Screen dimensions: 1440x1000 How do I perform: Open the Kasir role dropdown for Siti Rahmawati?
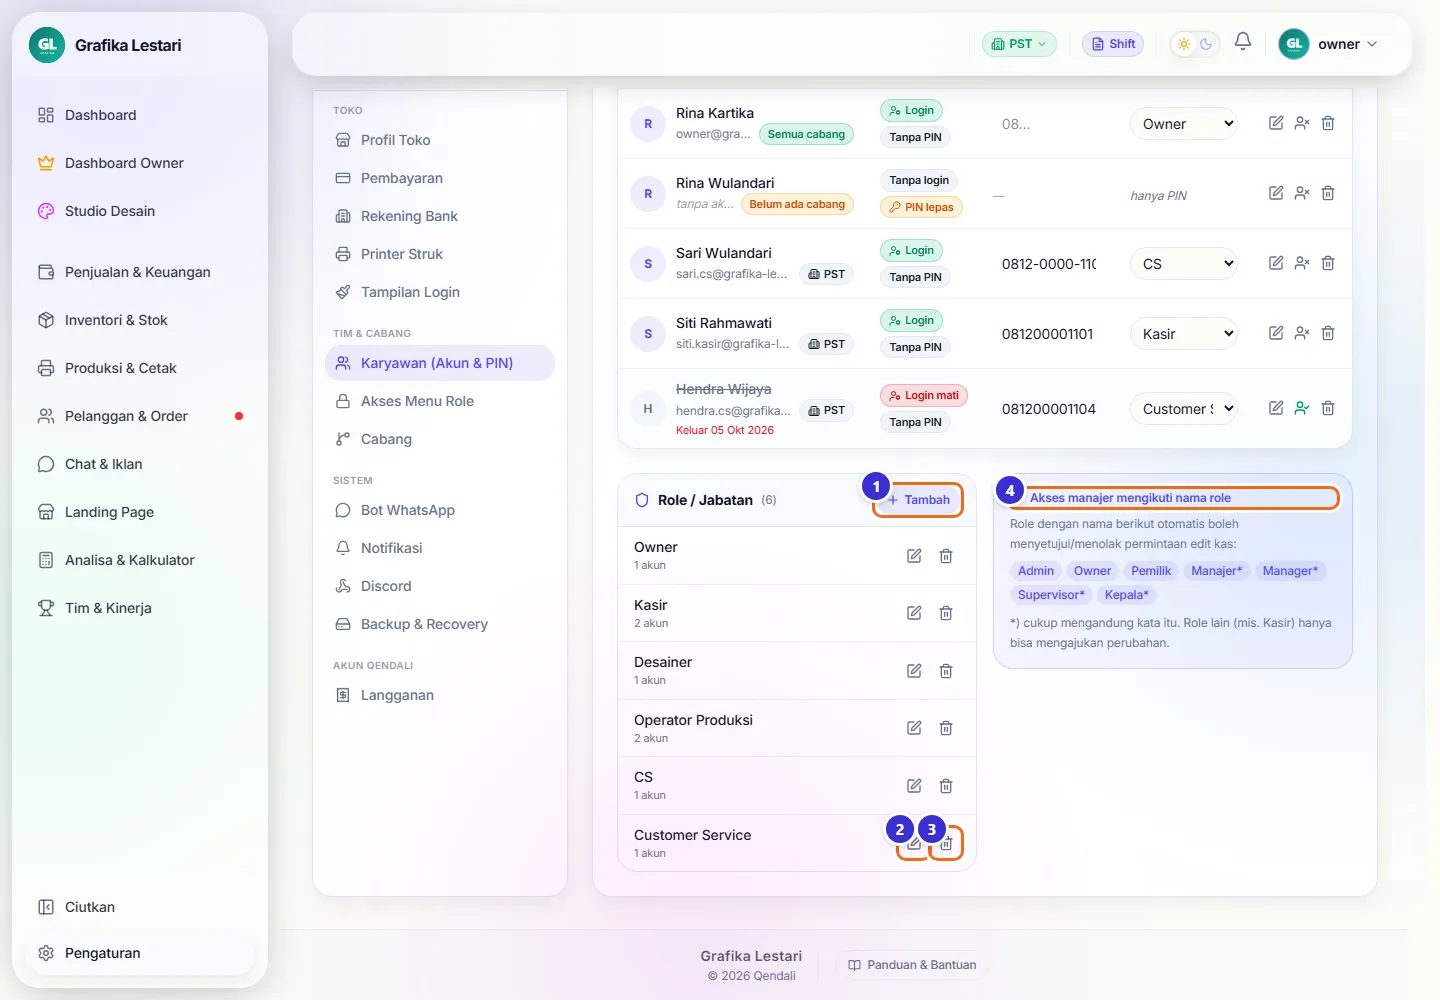1184,334
